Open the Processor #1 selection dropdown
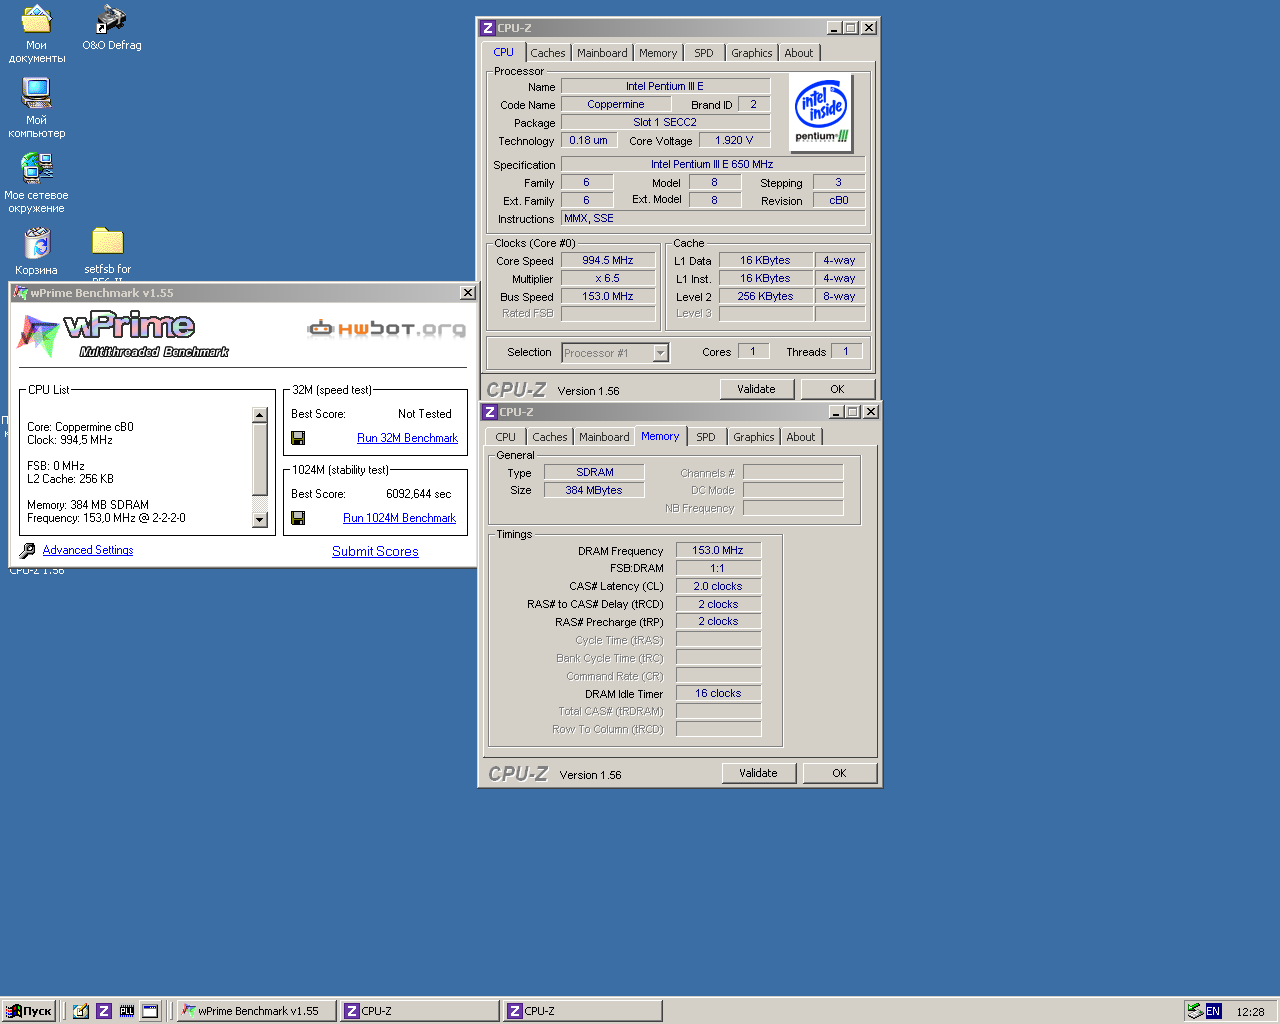Image resolution: width=1280 pixels, height=1024 pixels. (x=660, y=353)
